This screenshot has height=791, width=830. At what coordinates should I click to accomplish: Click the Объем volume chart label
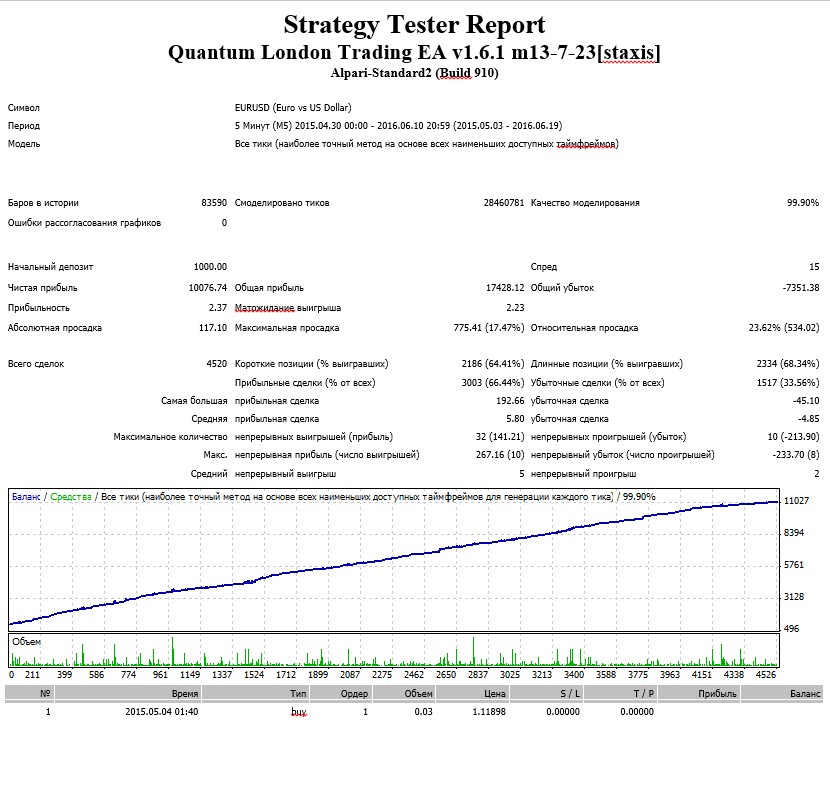pos(26,642)
